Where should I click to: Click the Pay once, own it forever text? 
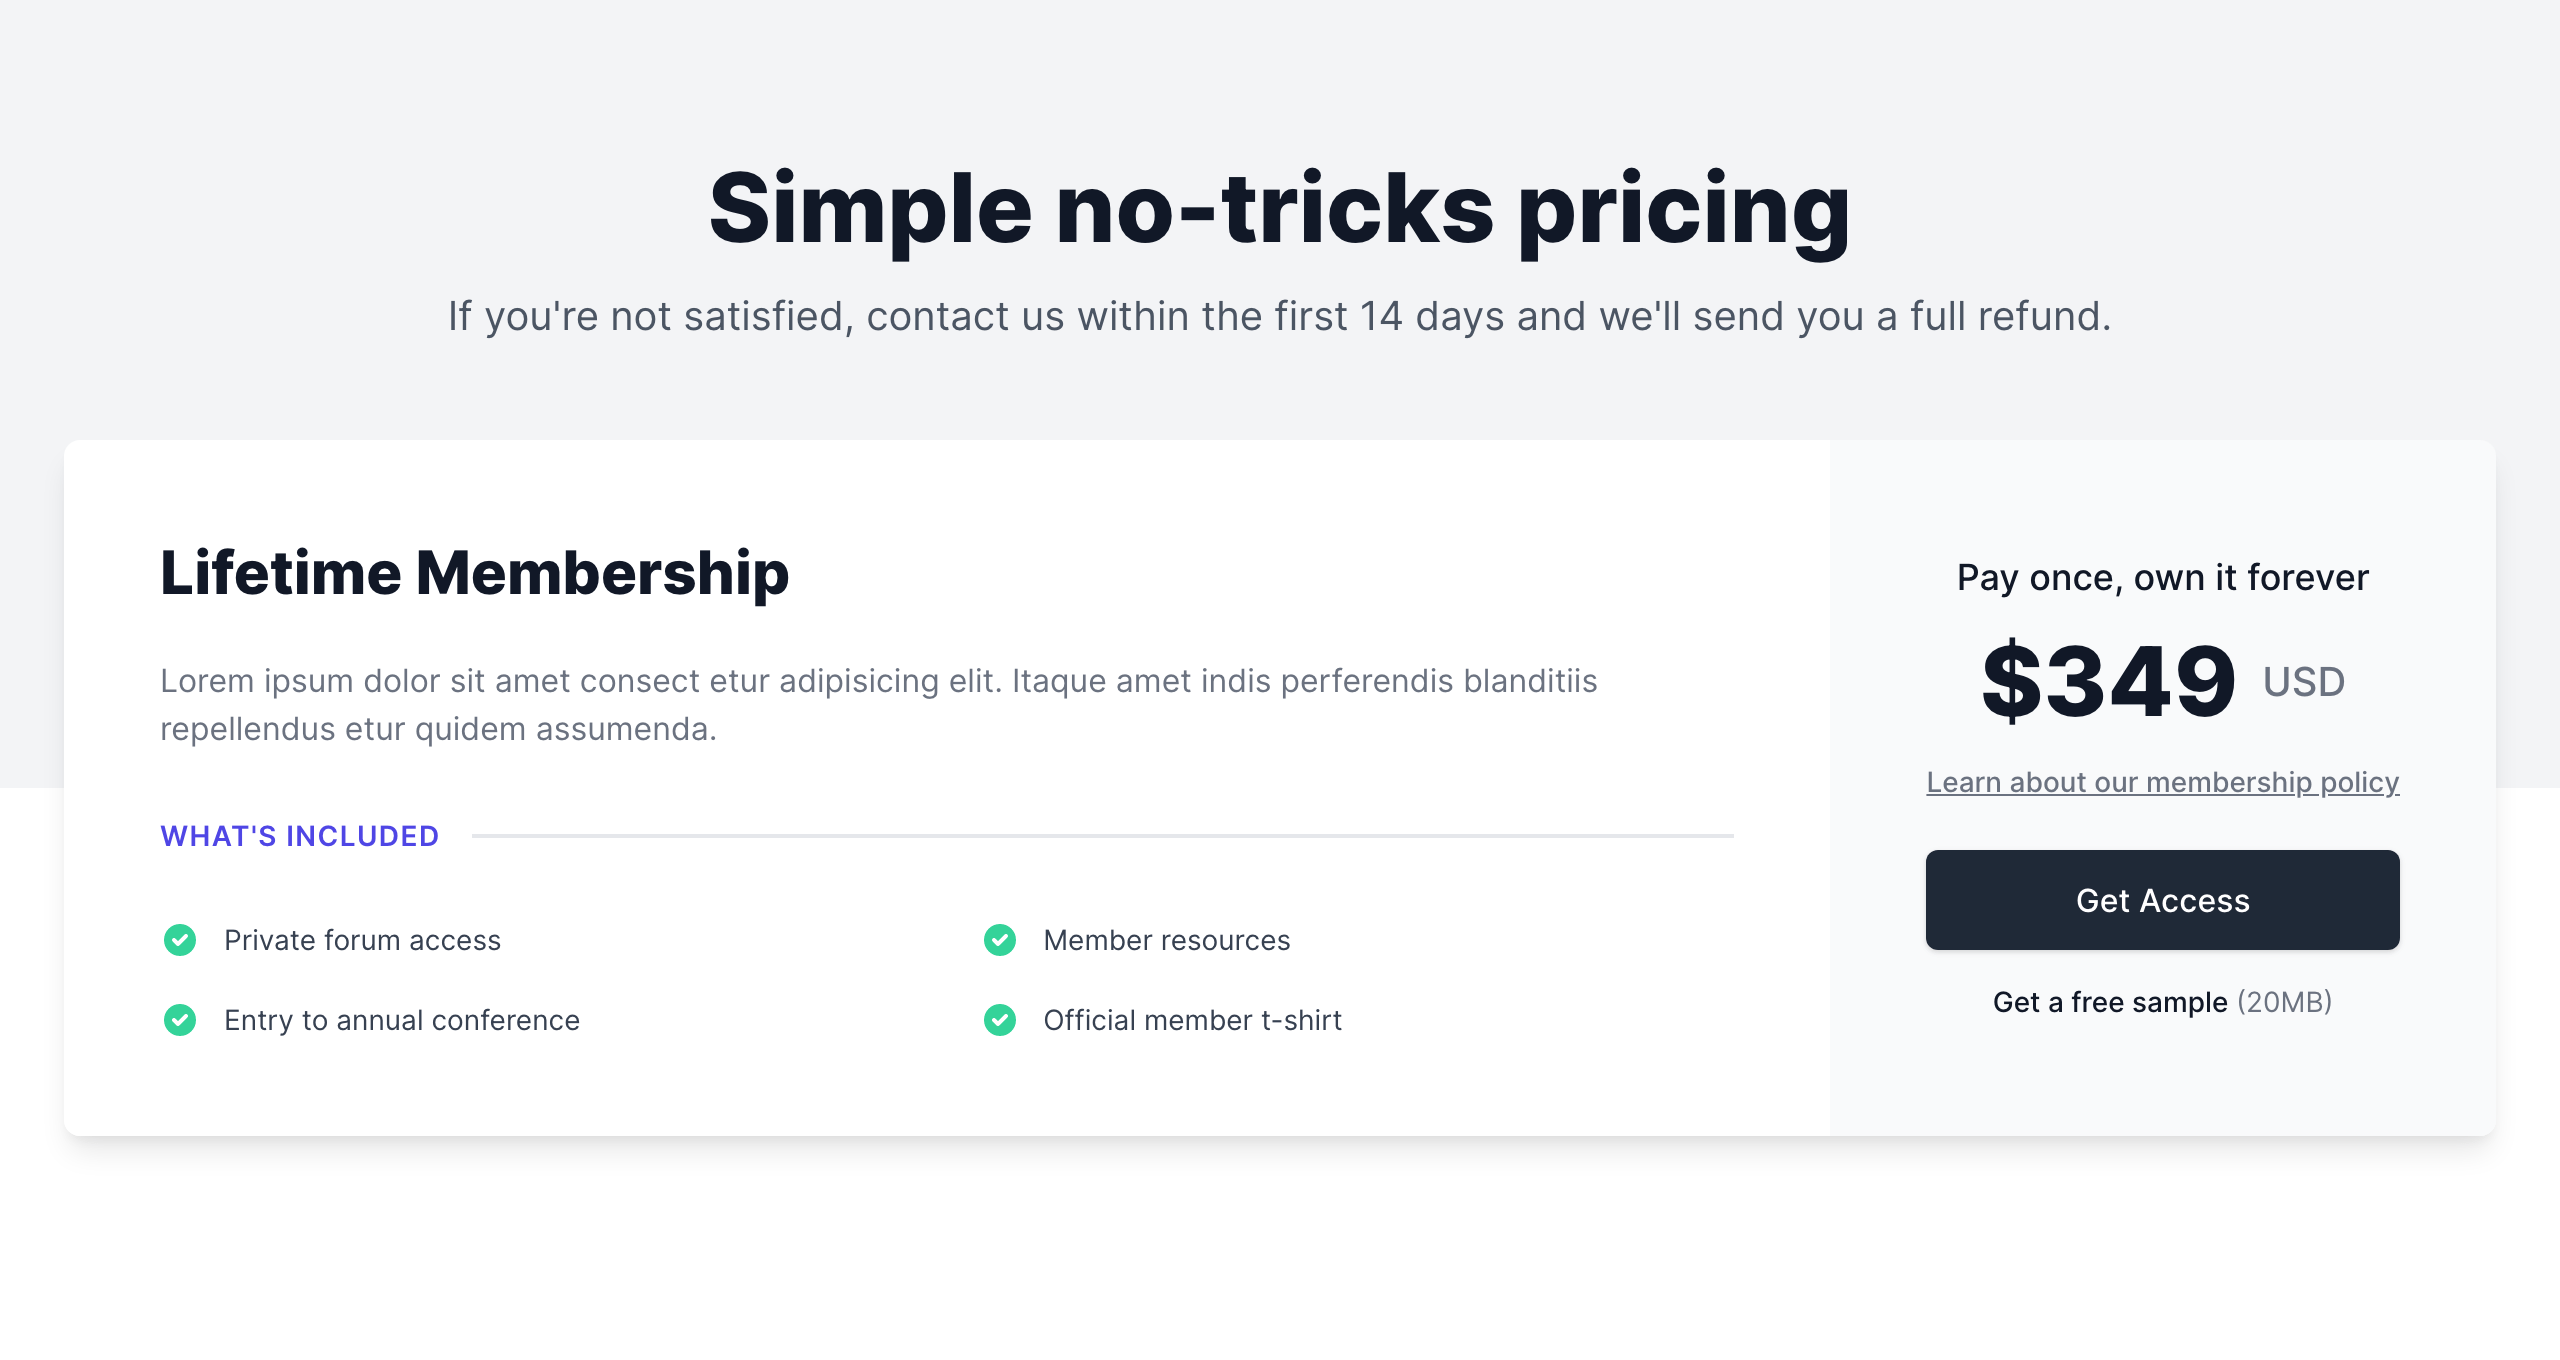point(2162,578)
